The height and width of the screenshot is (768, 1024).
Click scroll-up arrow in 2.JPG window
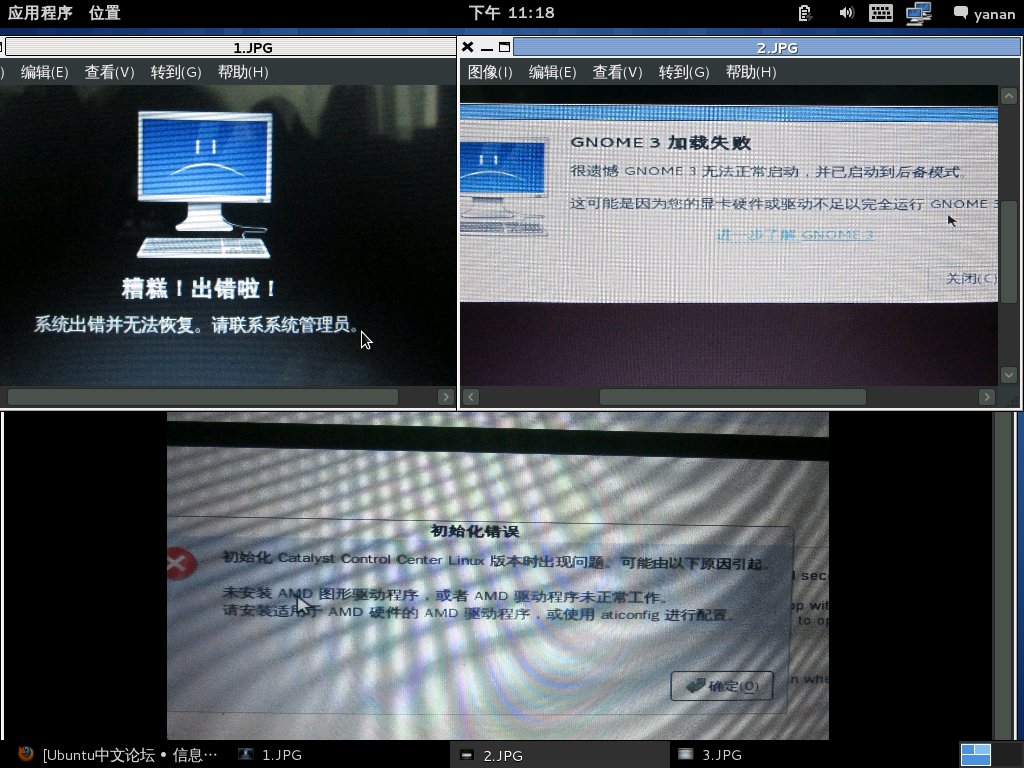(1009, 96)
